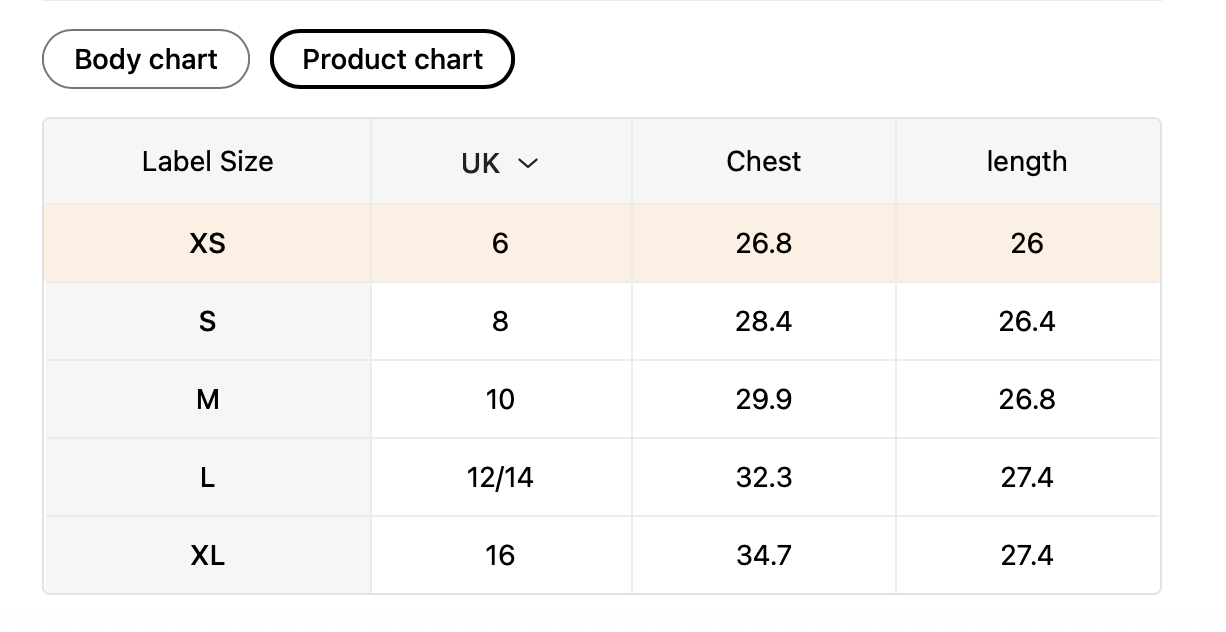Click the 26.4 length value for S
This screenshot has width=1226, height=632.
(1026, 321)
